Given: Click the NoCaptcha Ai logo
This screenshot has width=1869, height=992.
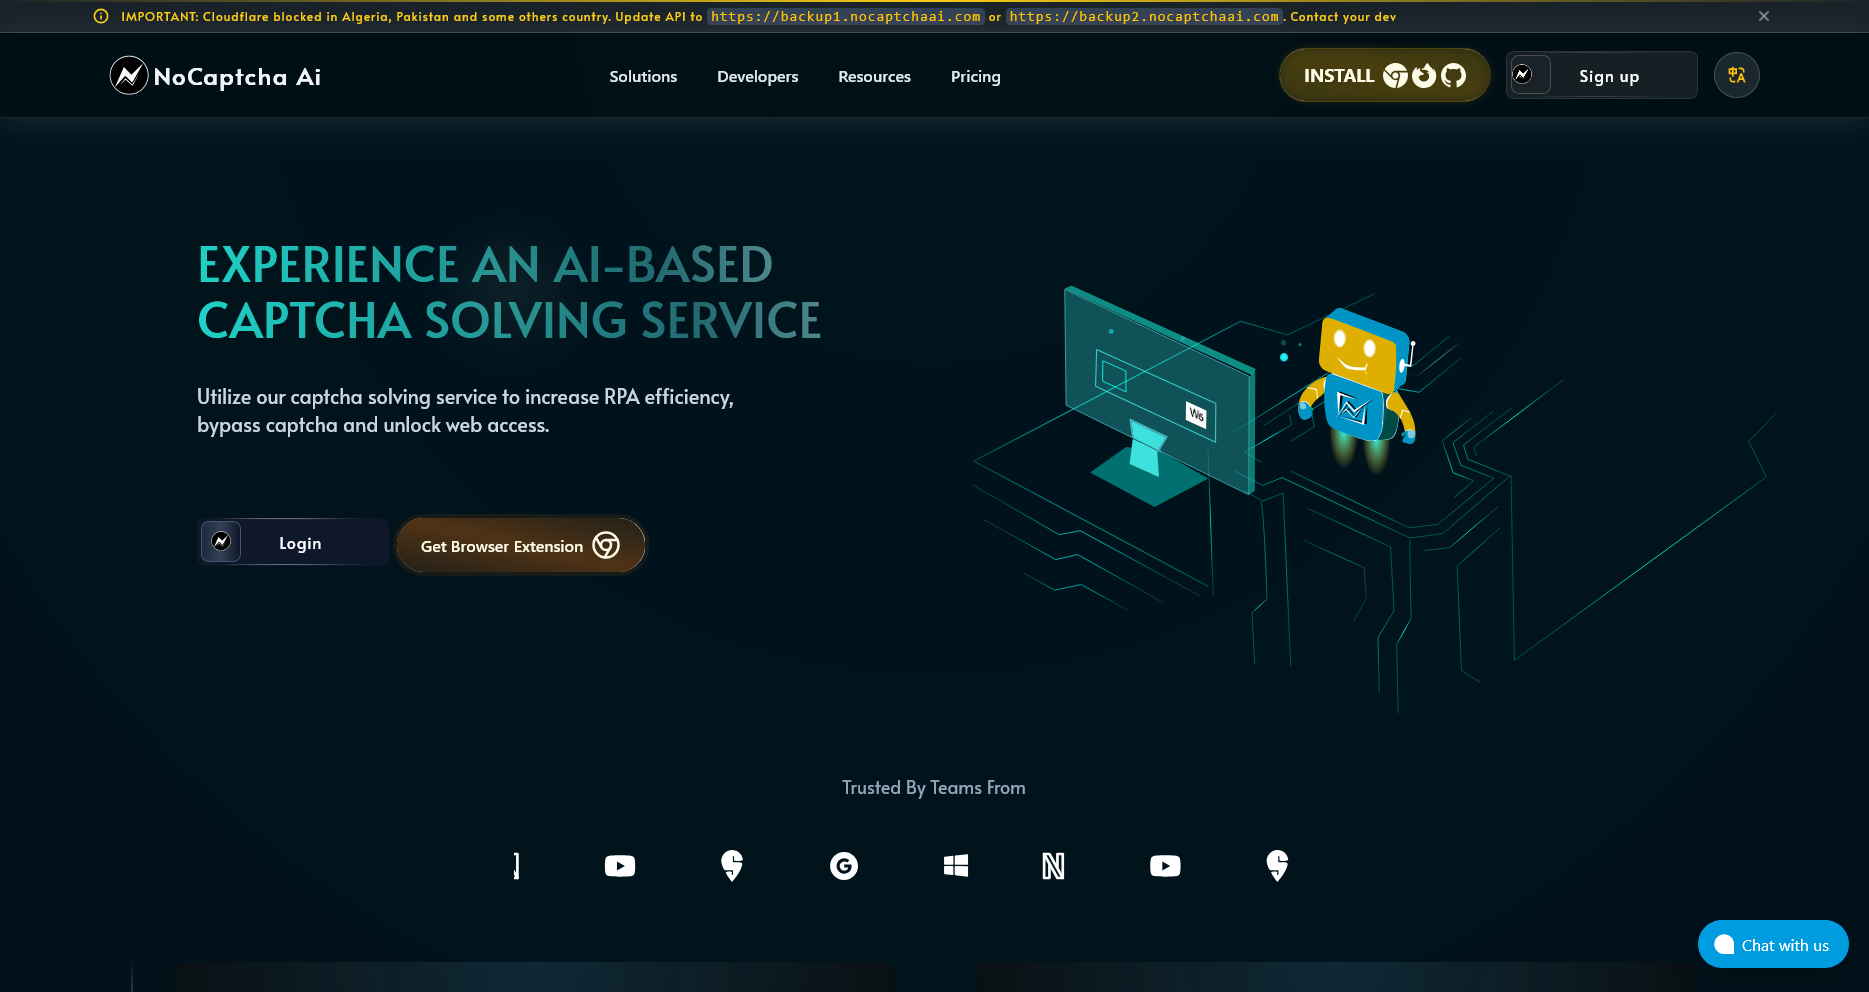Looking at the screenshot, I should 216,76.
